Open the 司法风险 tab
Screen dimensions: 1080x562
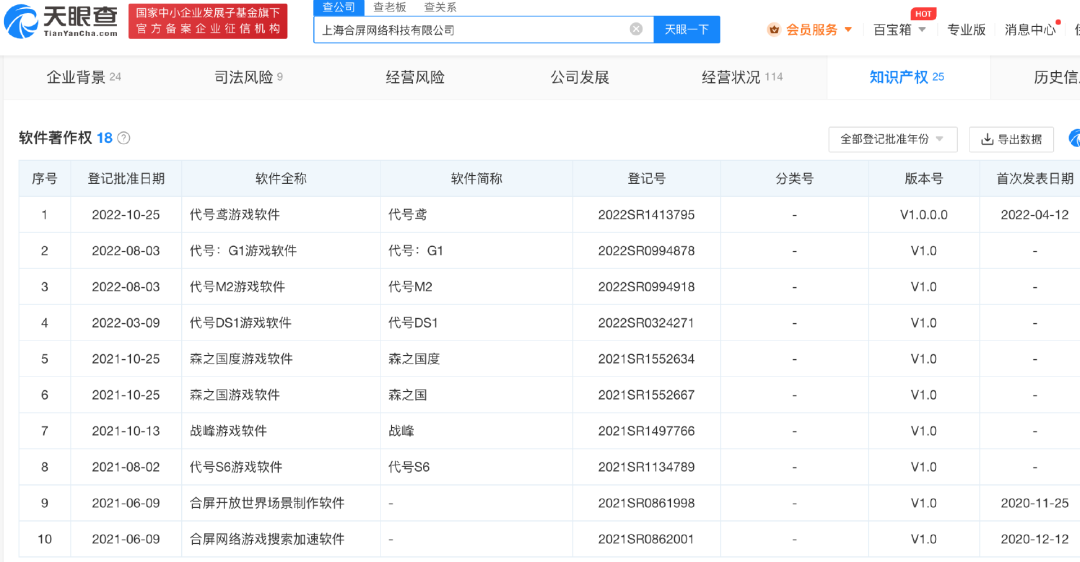[x=248, y=77]
